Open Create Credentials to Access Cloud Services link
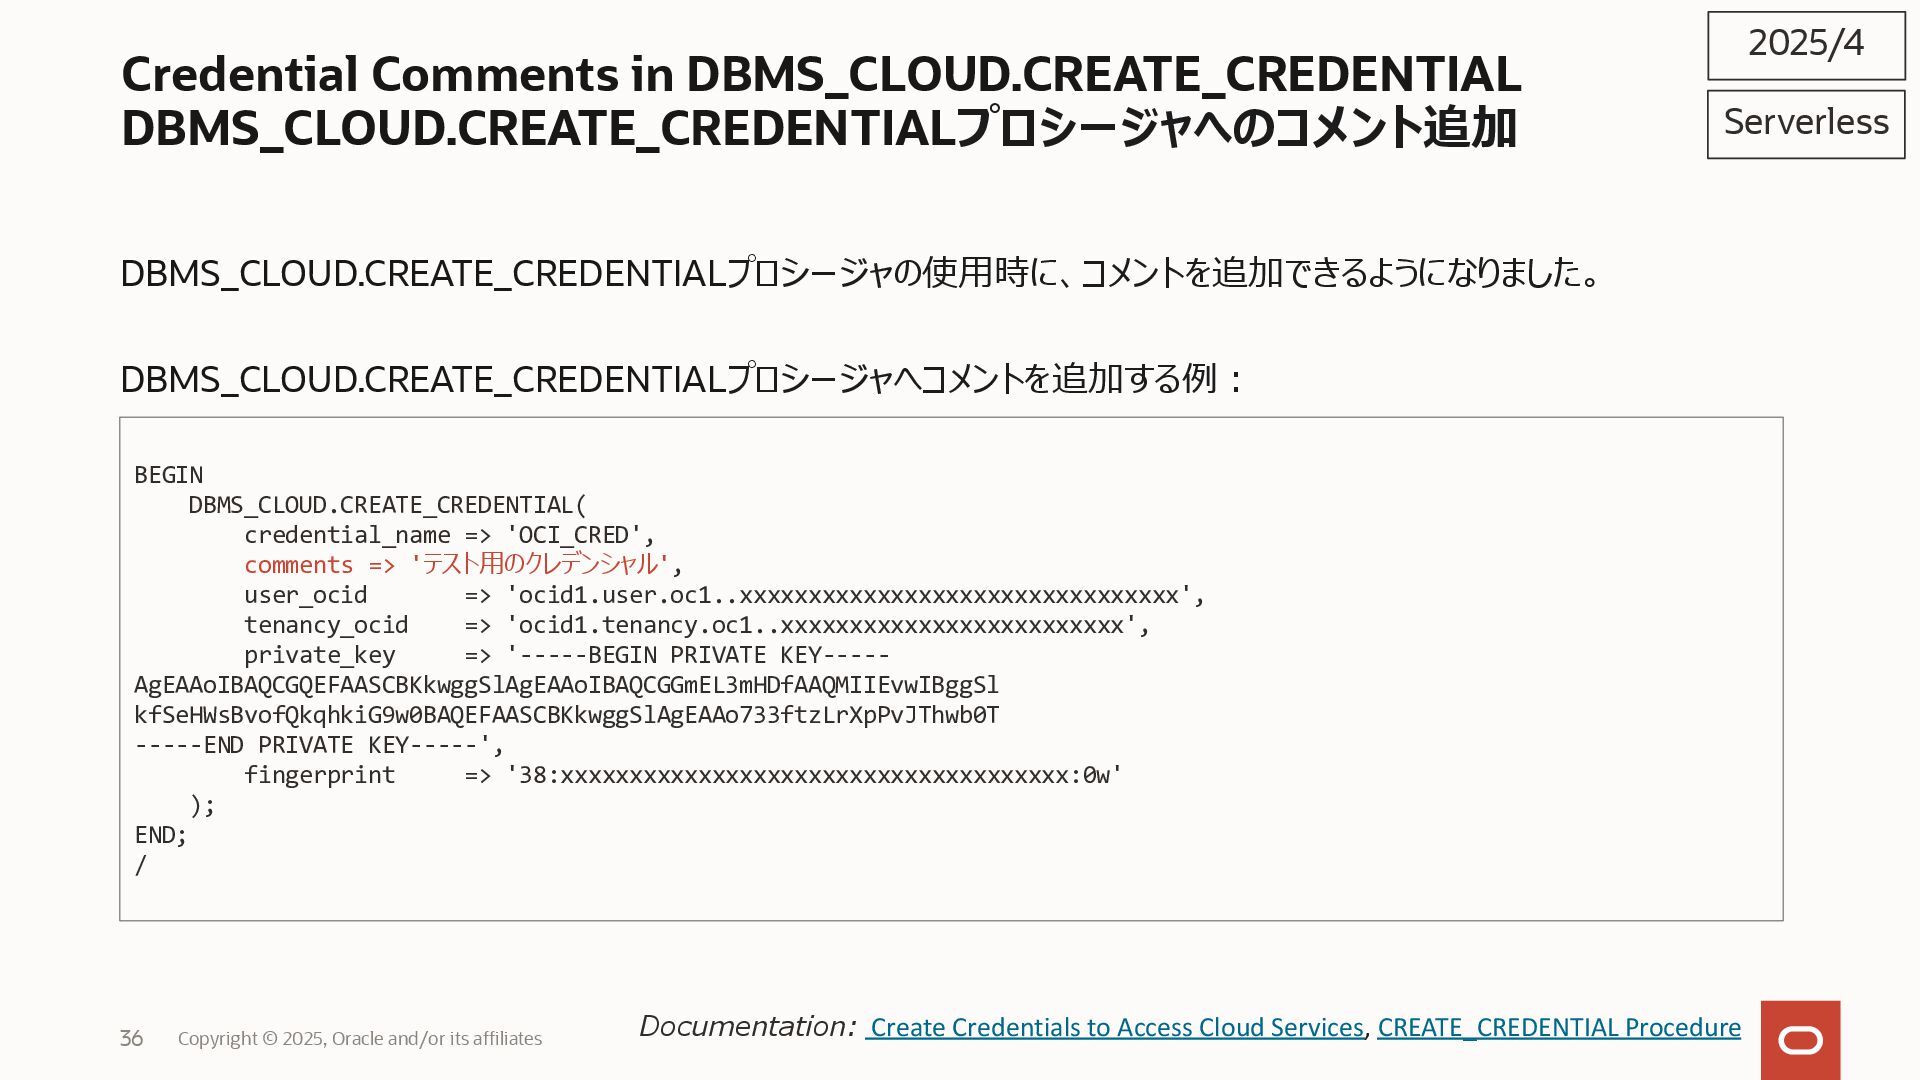 (x=1115, y=1028)
